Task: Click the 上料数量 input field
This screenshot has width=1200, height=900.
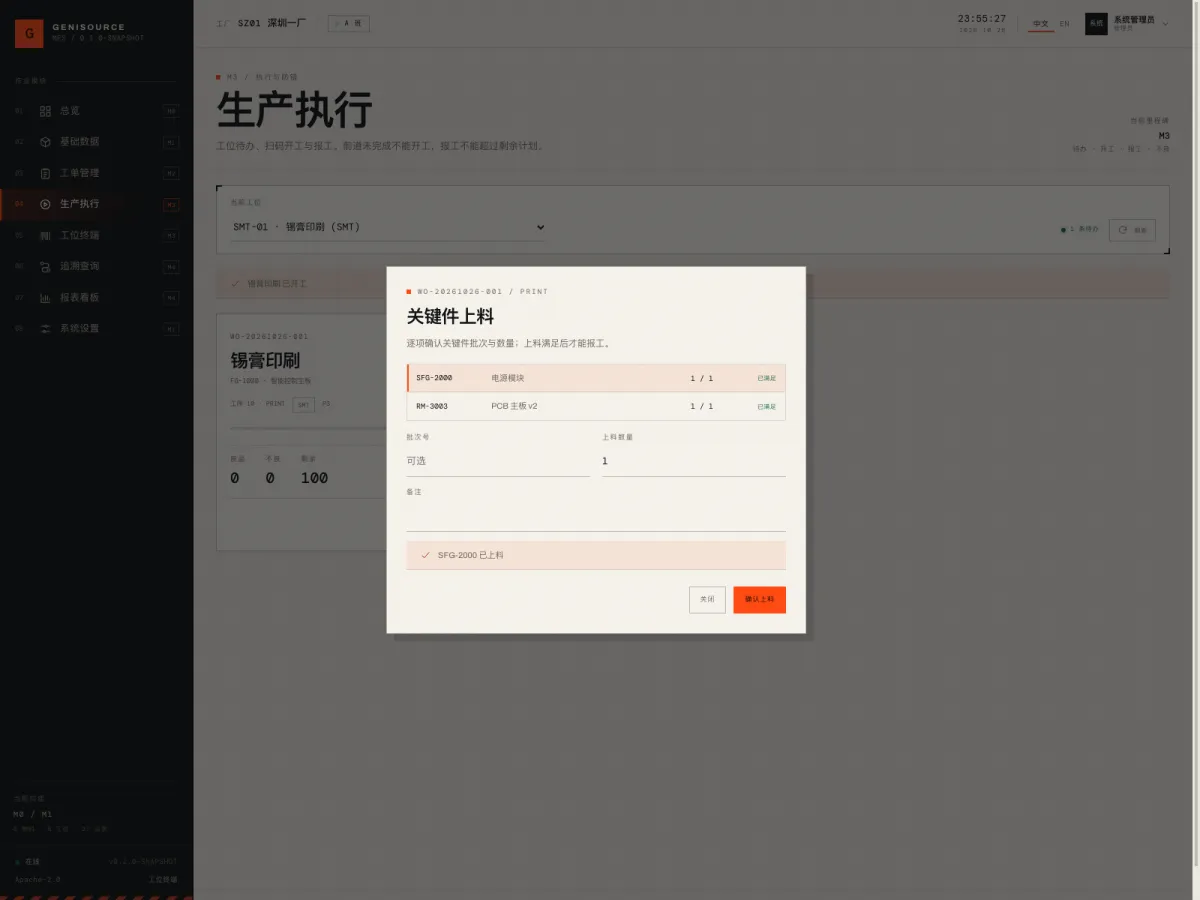Action: [694, 461]
